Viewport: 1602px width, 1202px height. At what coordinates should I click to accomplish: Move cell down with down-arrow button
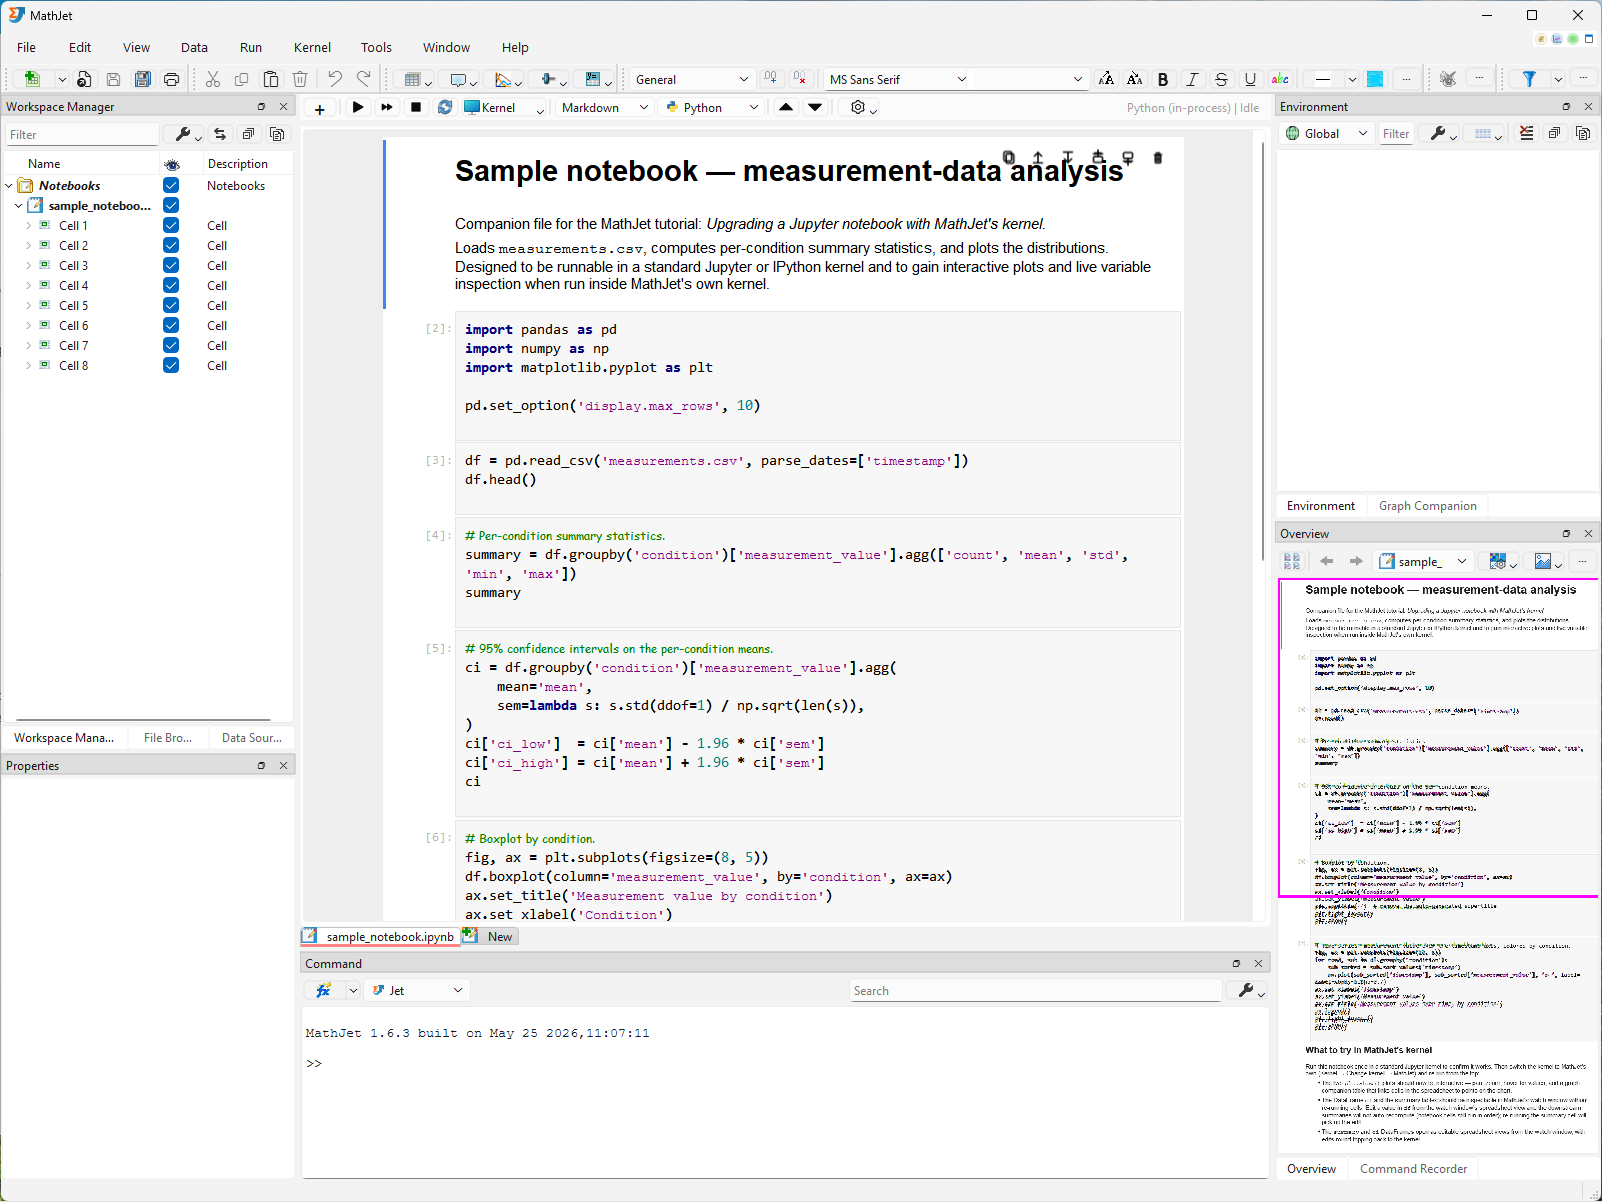pos(816,107)
